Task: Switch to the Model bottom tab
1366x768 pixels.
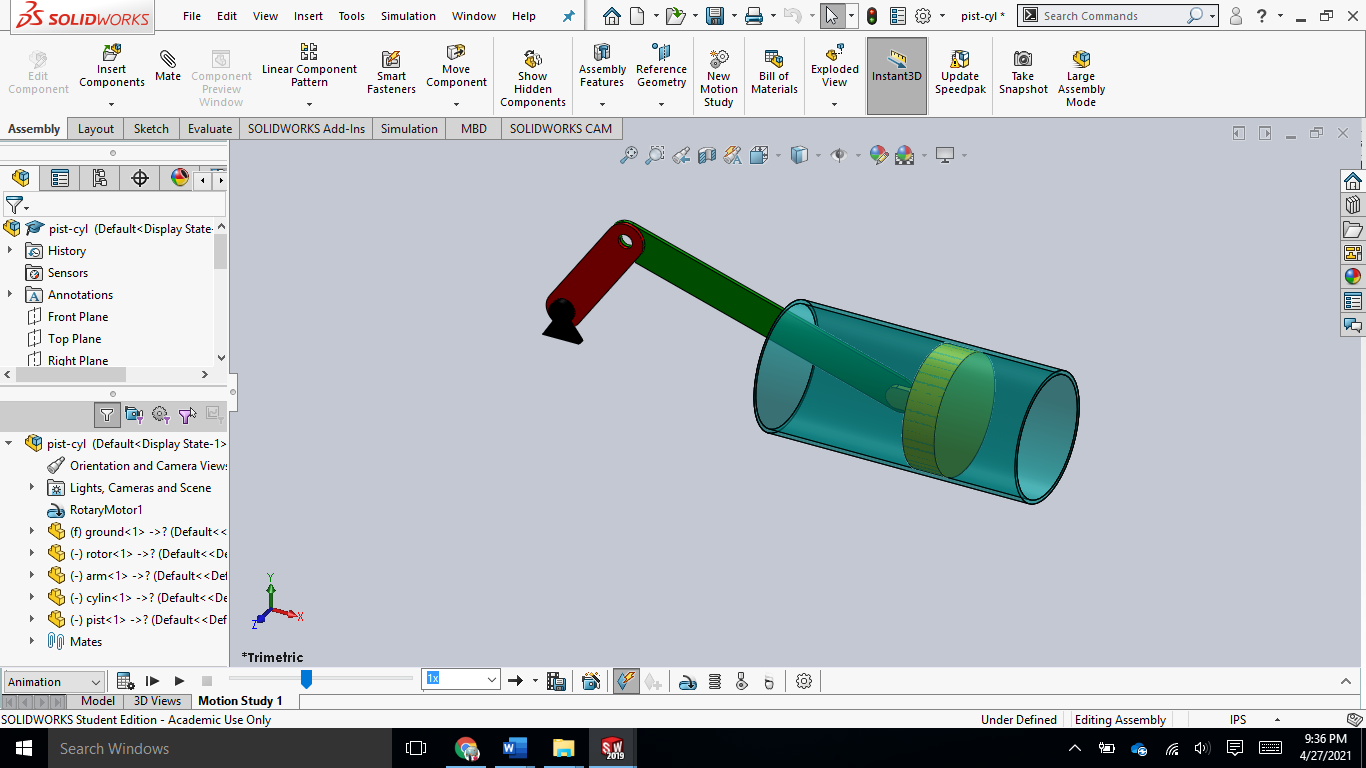Action: pos(98,701)
